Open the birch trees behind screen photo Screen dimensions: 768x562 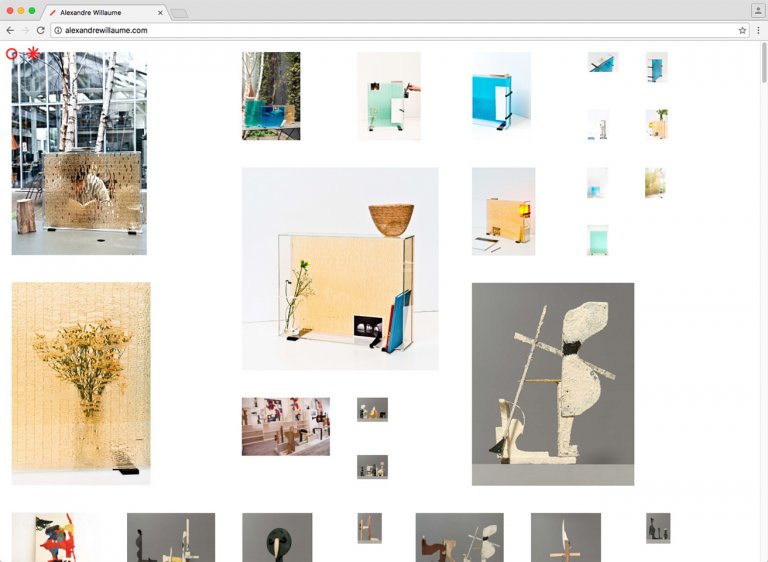click(x=79, y=153)
